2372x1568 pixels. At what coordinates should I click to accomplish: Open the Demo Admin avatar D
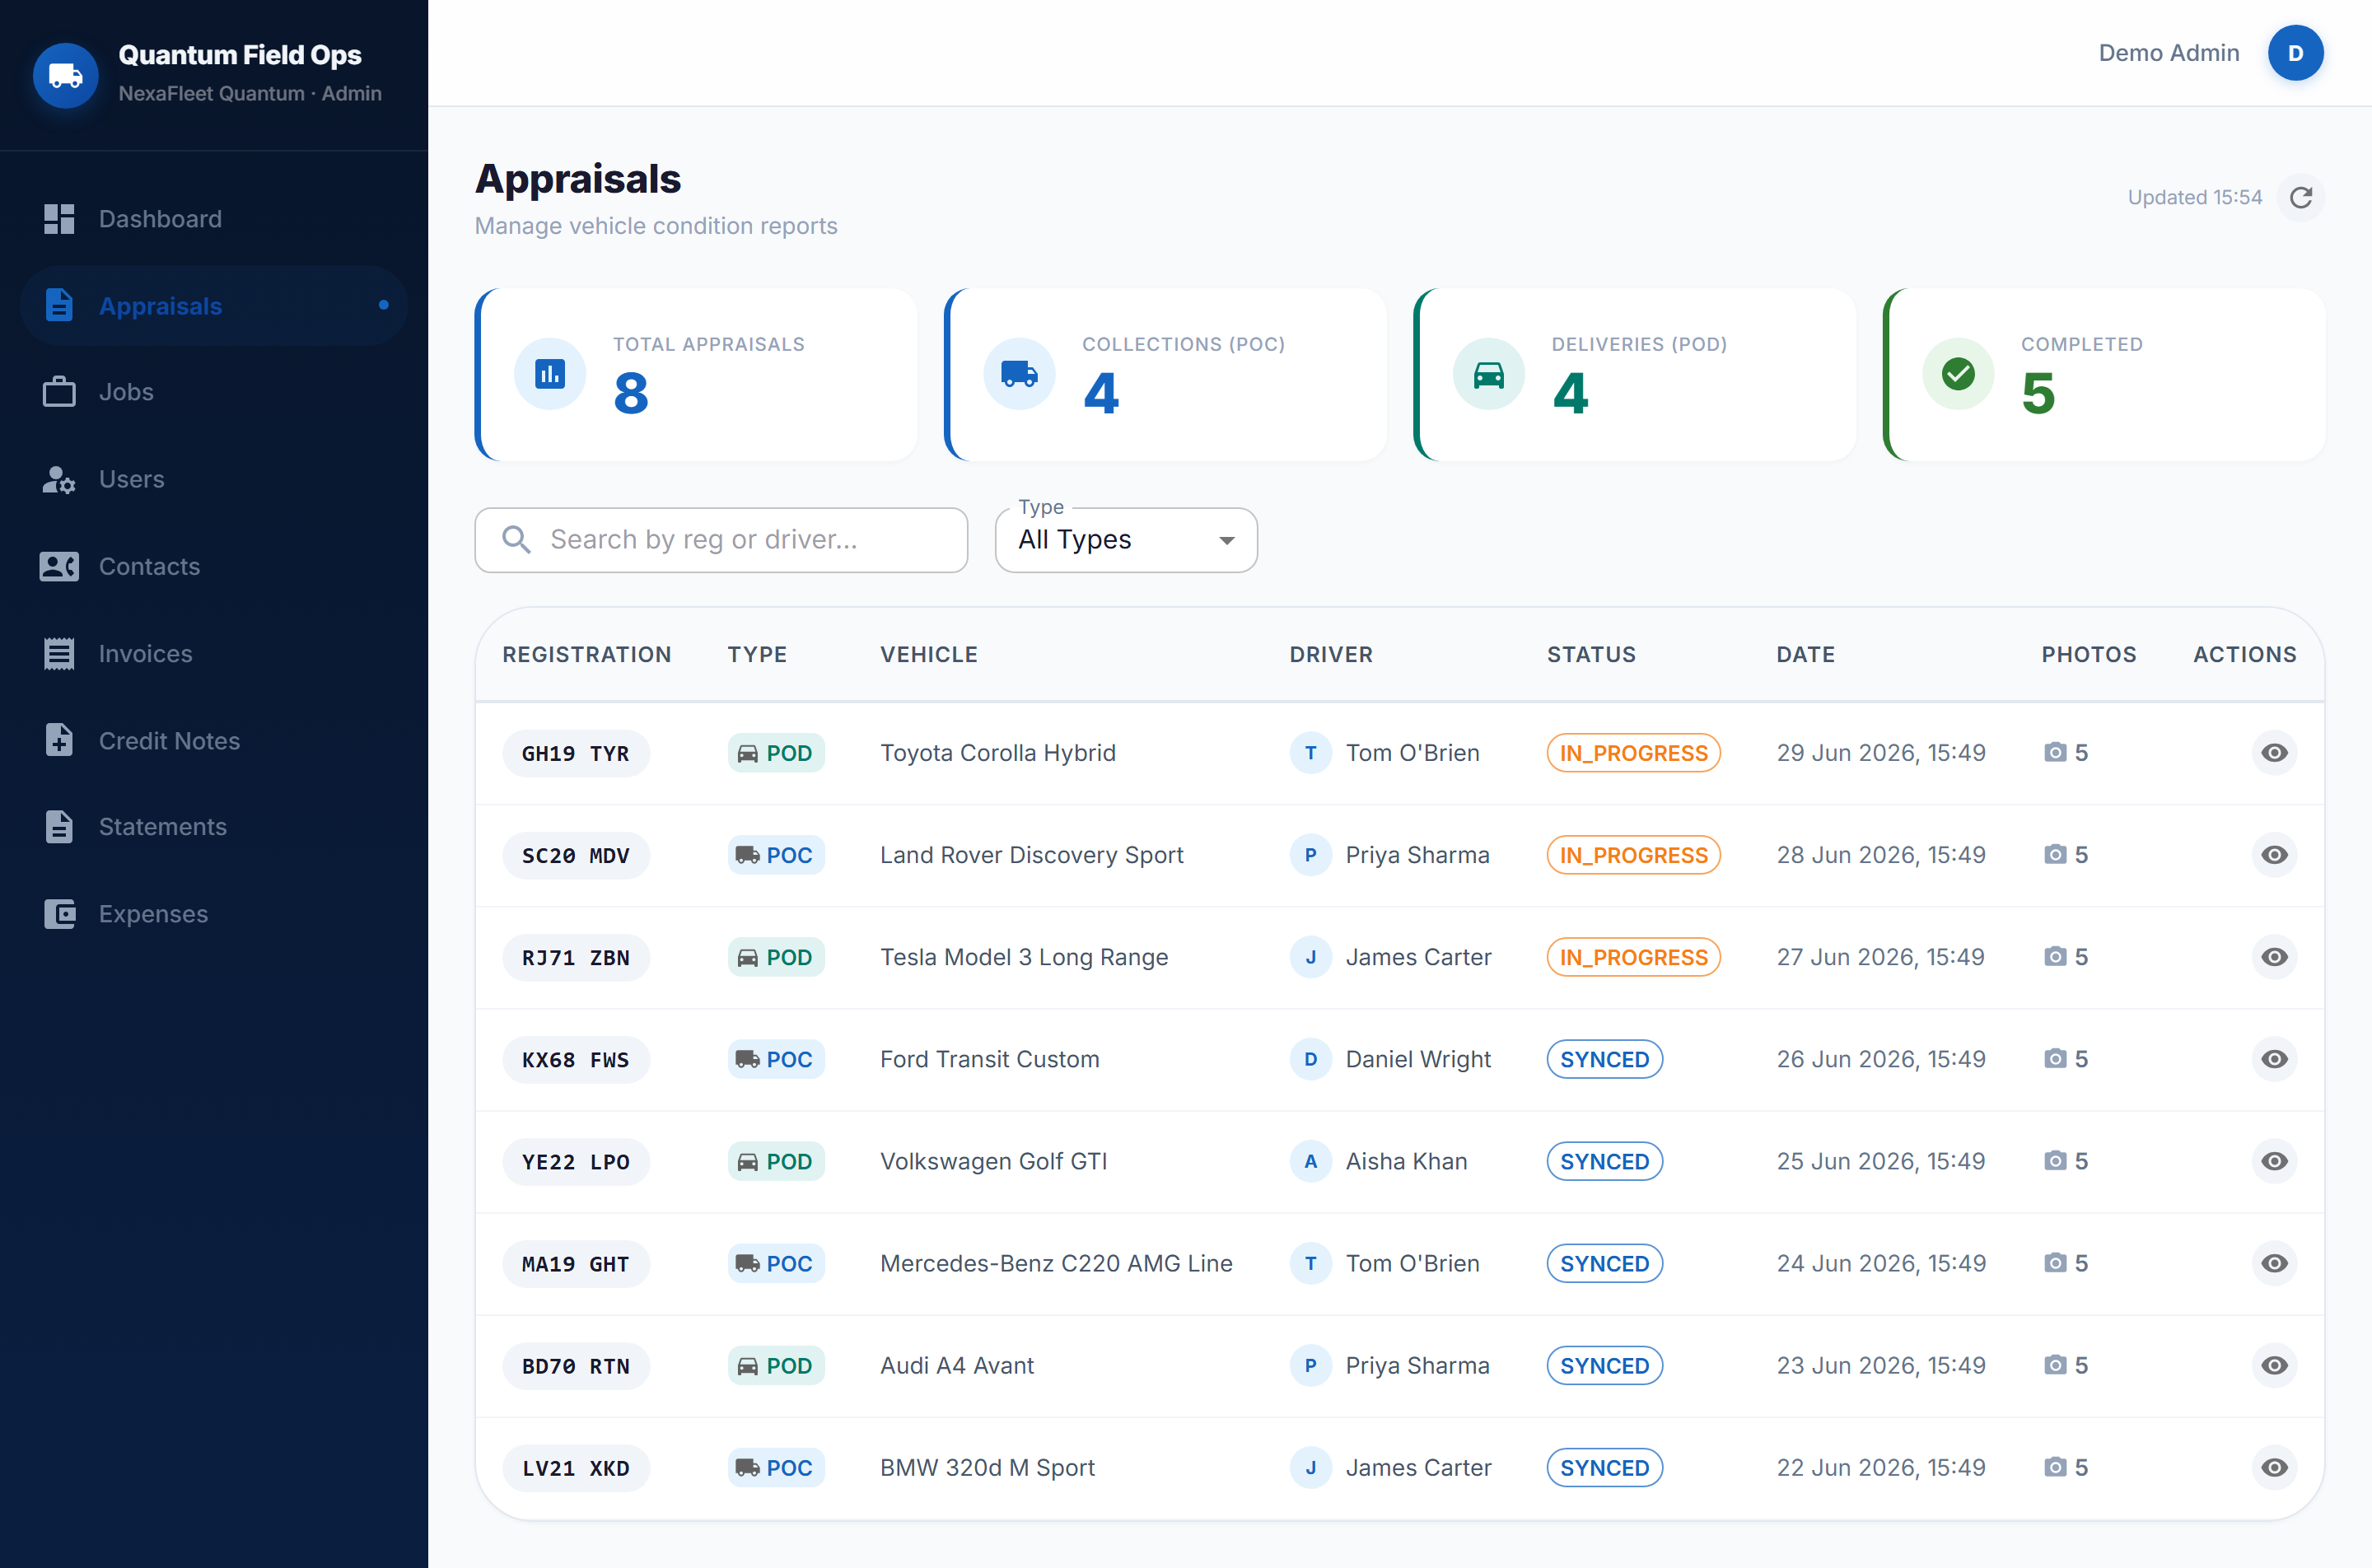tap(2295, 53)
